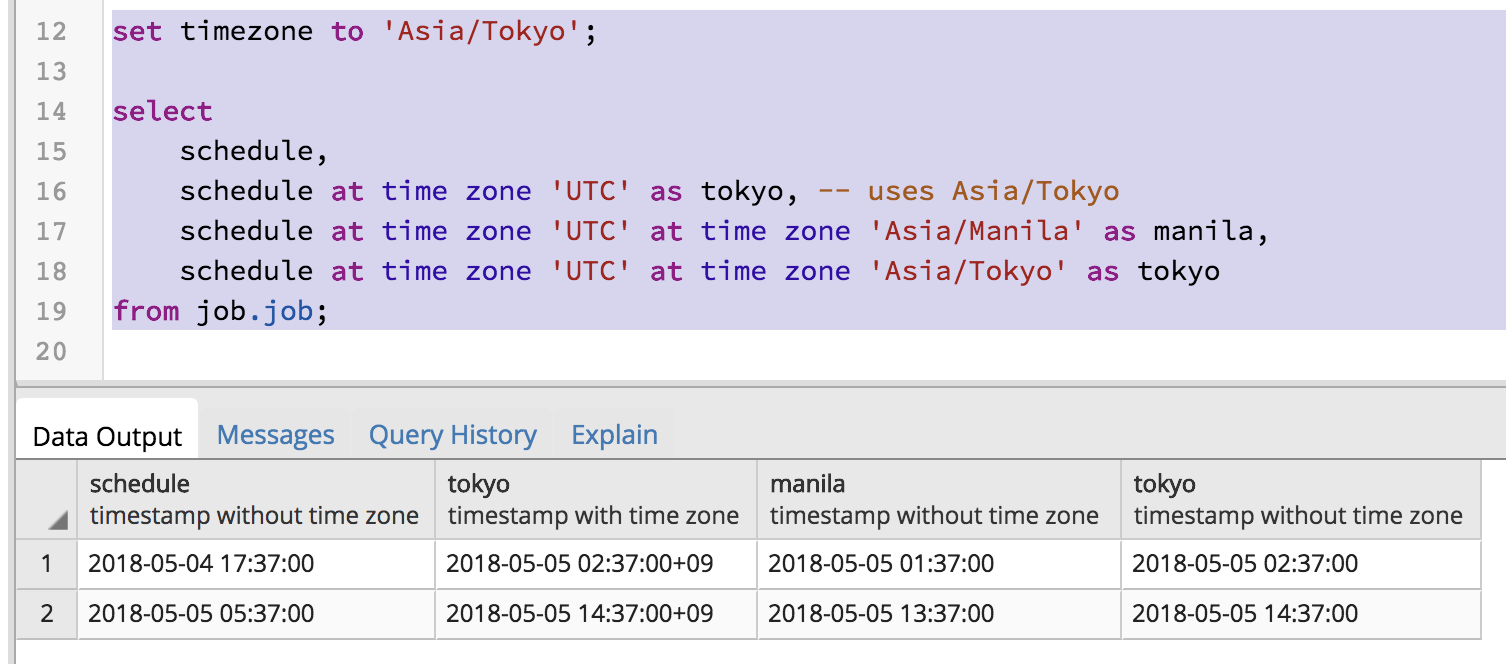
Task: Select row 1 by its row number
Action: pos(45,564)
